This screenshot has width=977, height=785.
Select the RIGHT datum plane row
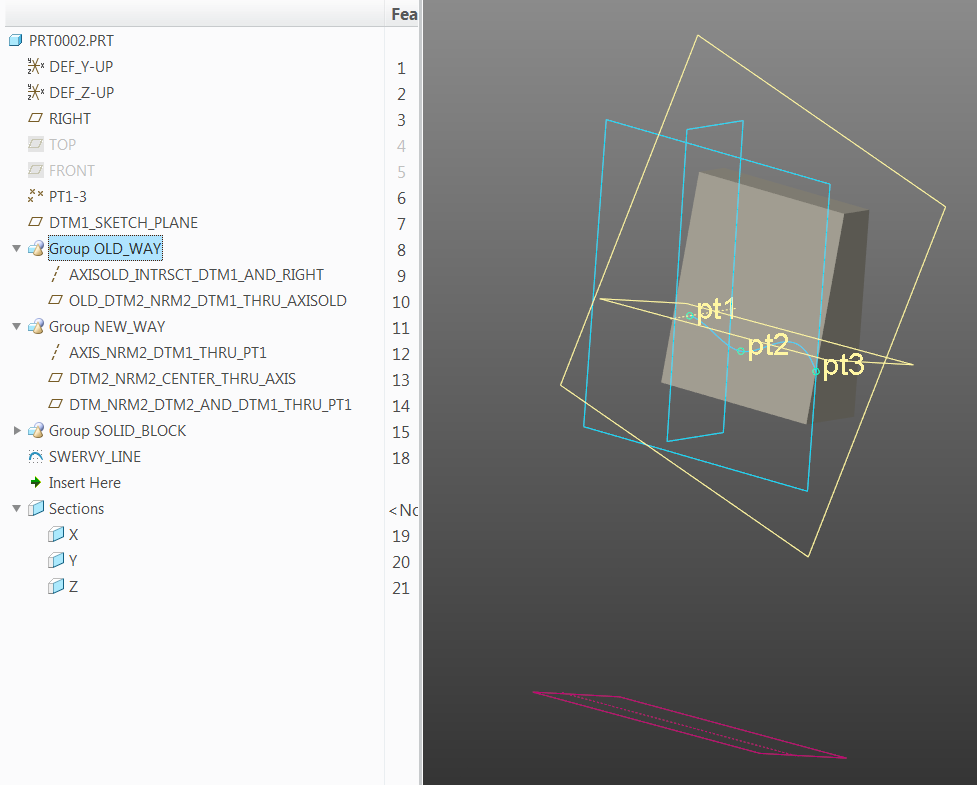[70, 118]
